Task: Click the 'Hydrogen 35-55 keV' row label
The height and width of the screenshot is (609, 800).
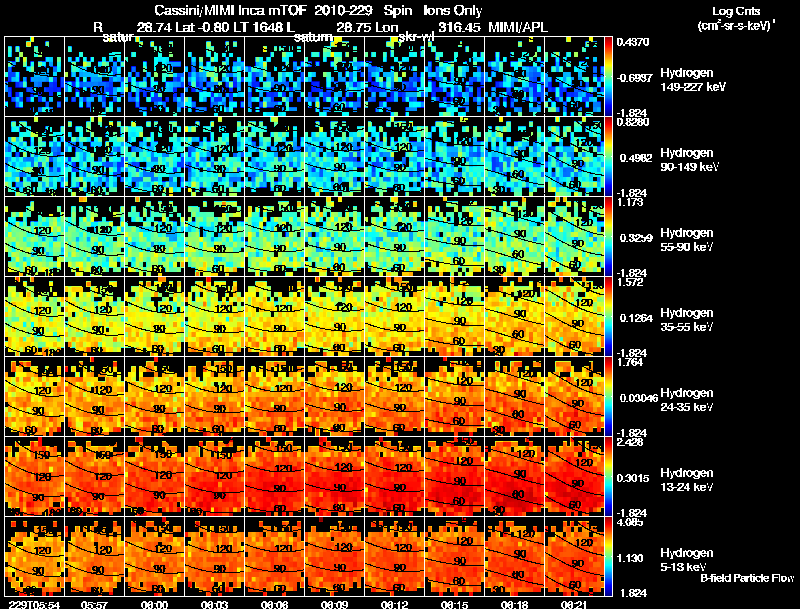Action: click(x=687, y=320)
